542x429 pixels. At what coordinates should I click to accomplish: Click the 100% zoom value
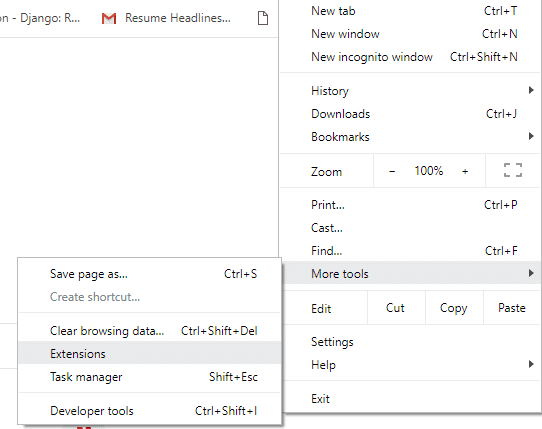click(x=429, y=171)
